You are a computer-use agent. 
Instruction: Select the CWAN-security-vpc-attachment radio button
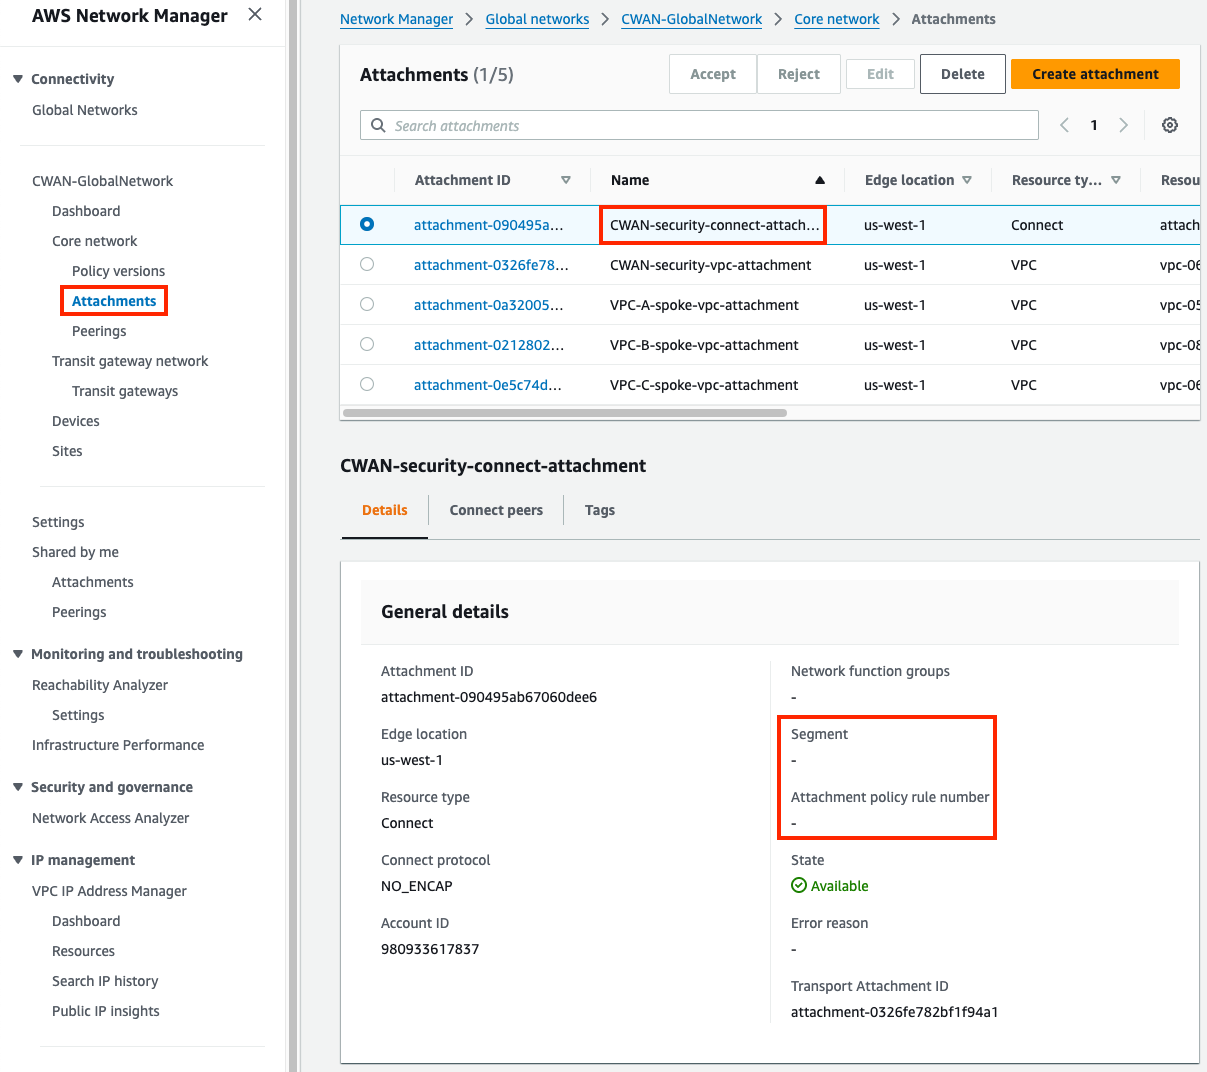coord(367,264)
